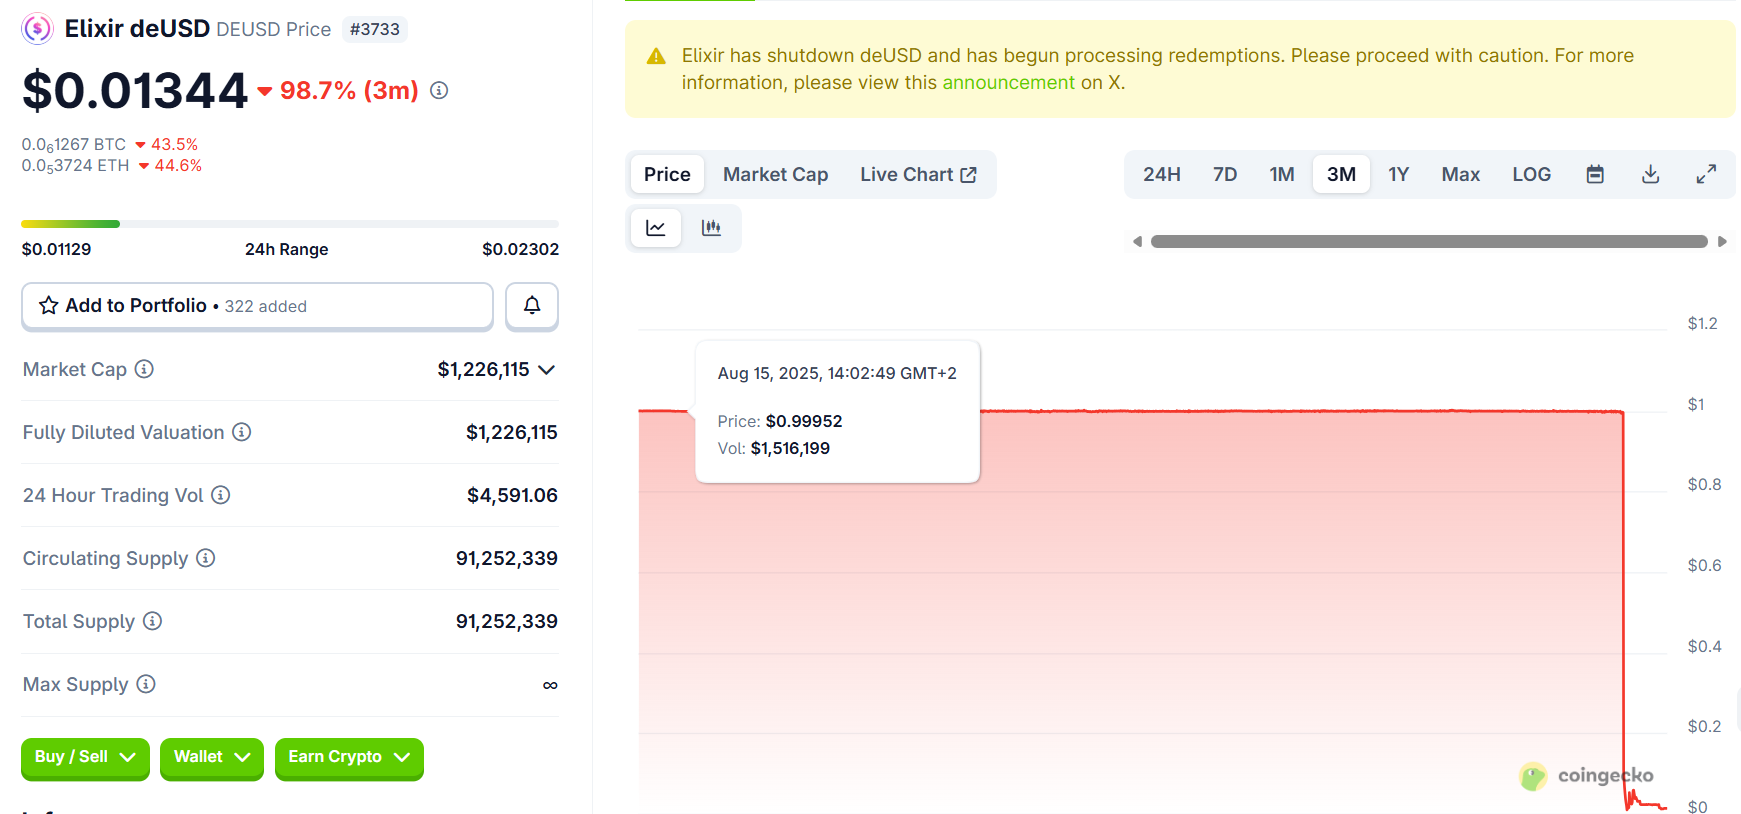1741x814 pixels.
Task: Open the Wallet dropdown
Action: pyautogui.click(x=212, y=757)
